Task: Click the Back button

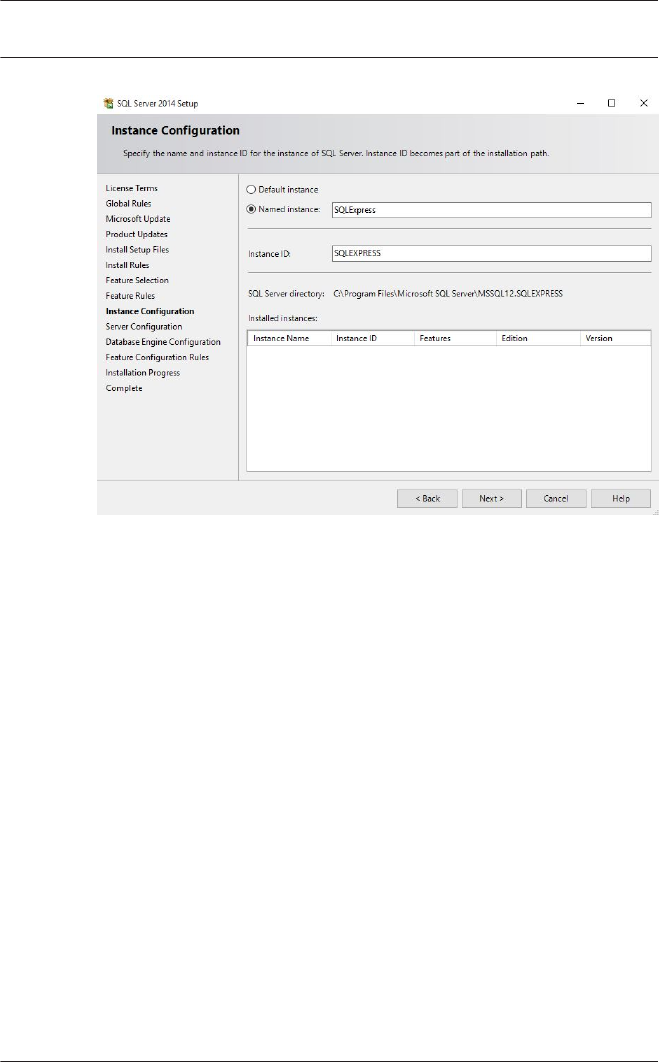Action: click(x=427, y=498)
